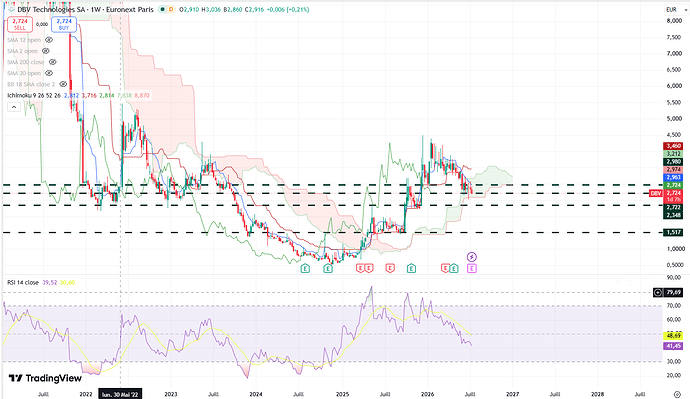Collapse the indicator legend with chevron button
This screenshot has width=690, height=399.
pos(14,107)
